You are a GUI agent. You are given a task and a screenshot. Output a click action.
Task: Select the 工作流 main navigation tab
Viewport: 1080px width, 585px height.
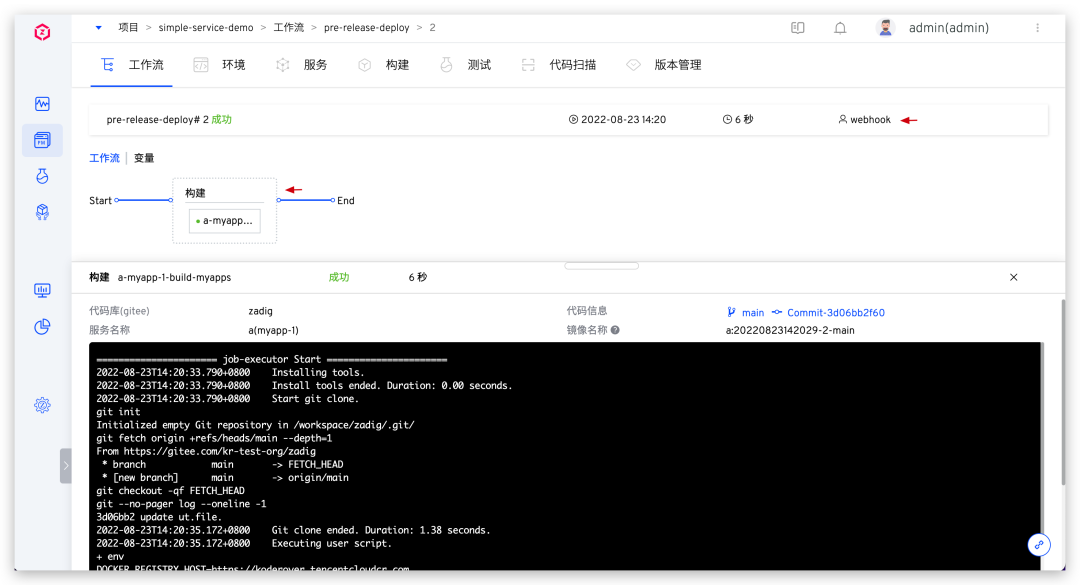[x=132, y=65]
